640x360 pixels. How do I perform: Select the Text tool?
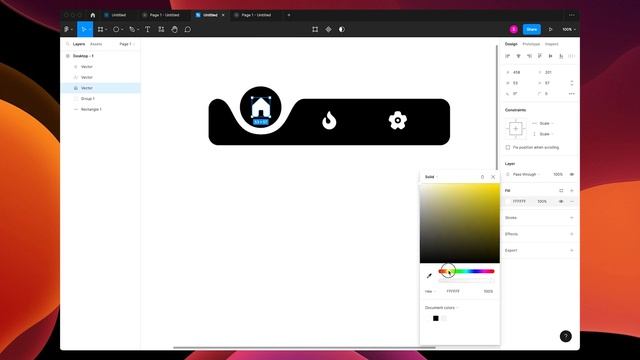point(147,29)
